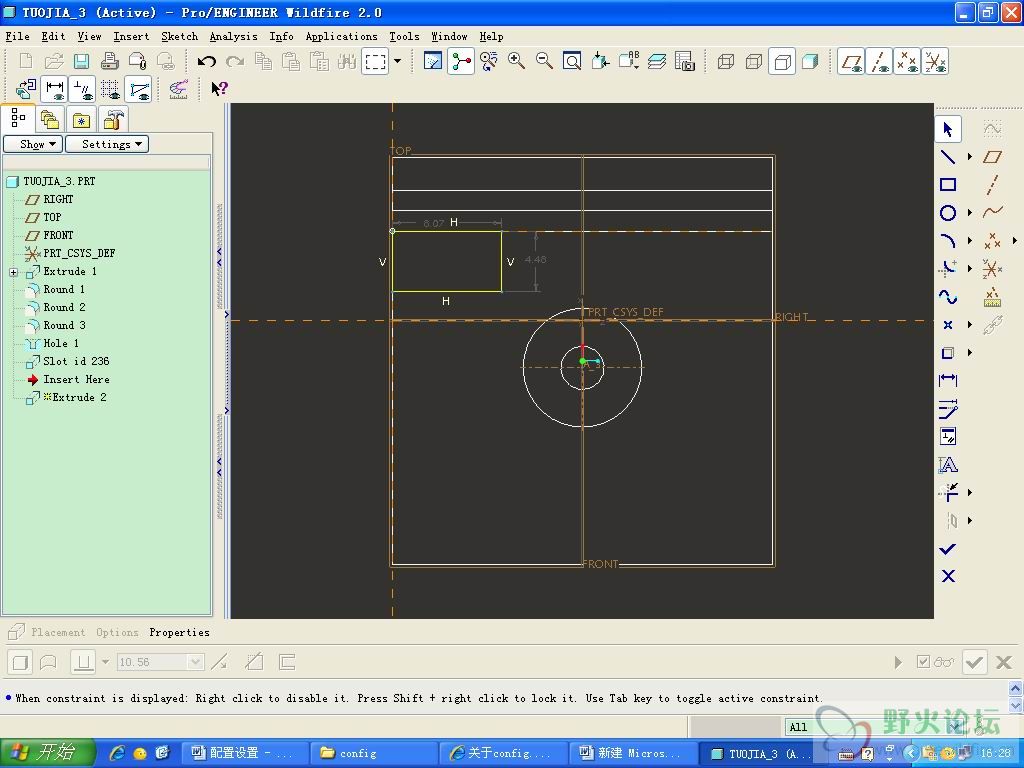Toggle the preview checkbox in dashboard

coord(923,662)
